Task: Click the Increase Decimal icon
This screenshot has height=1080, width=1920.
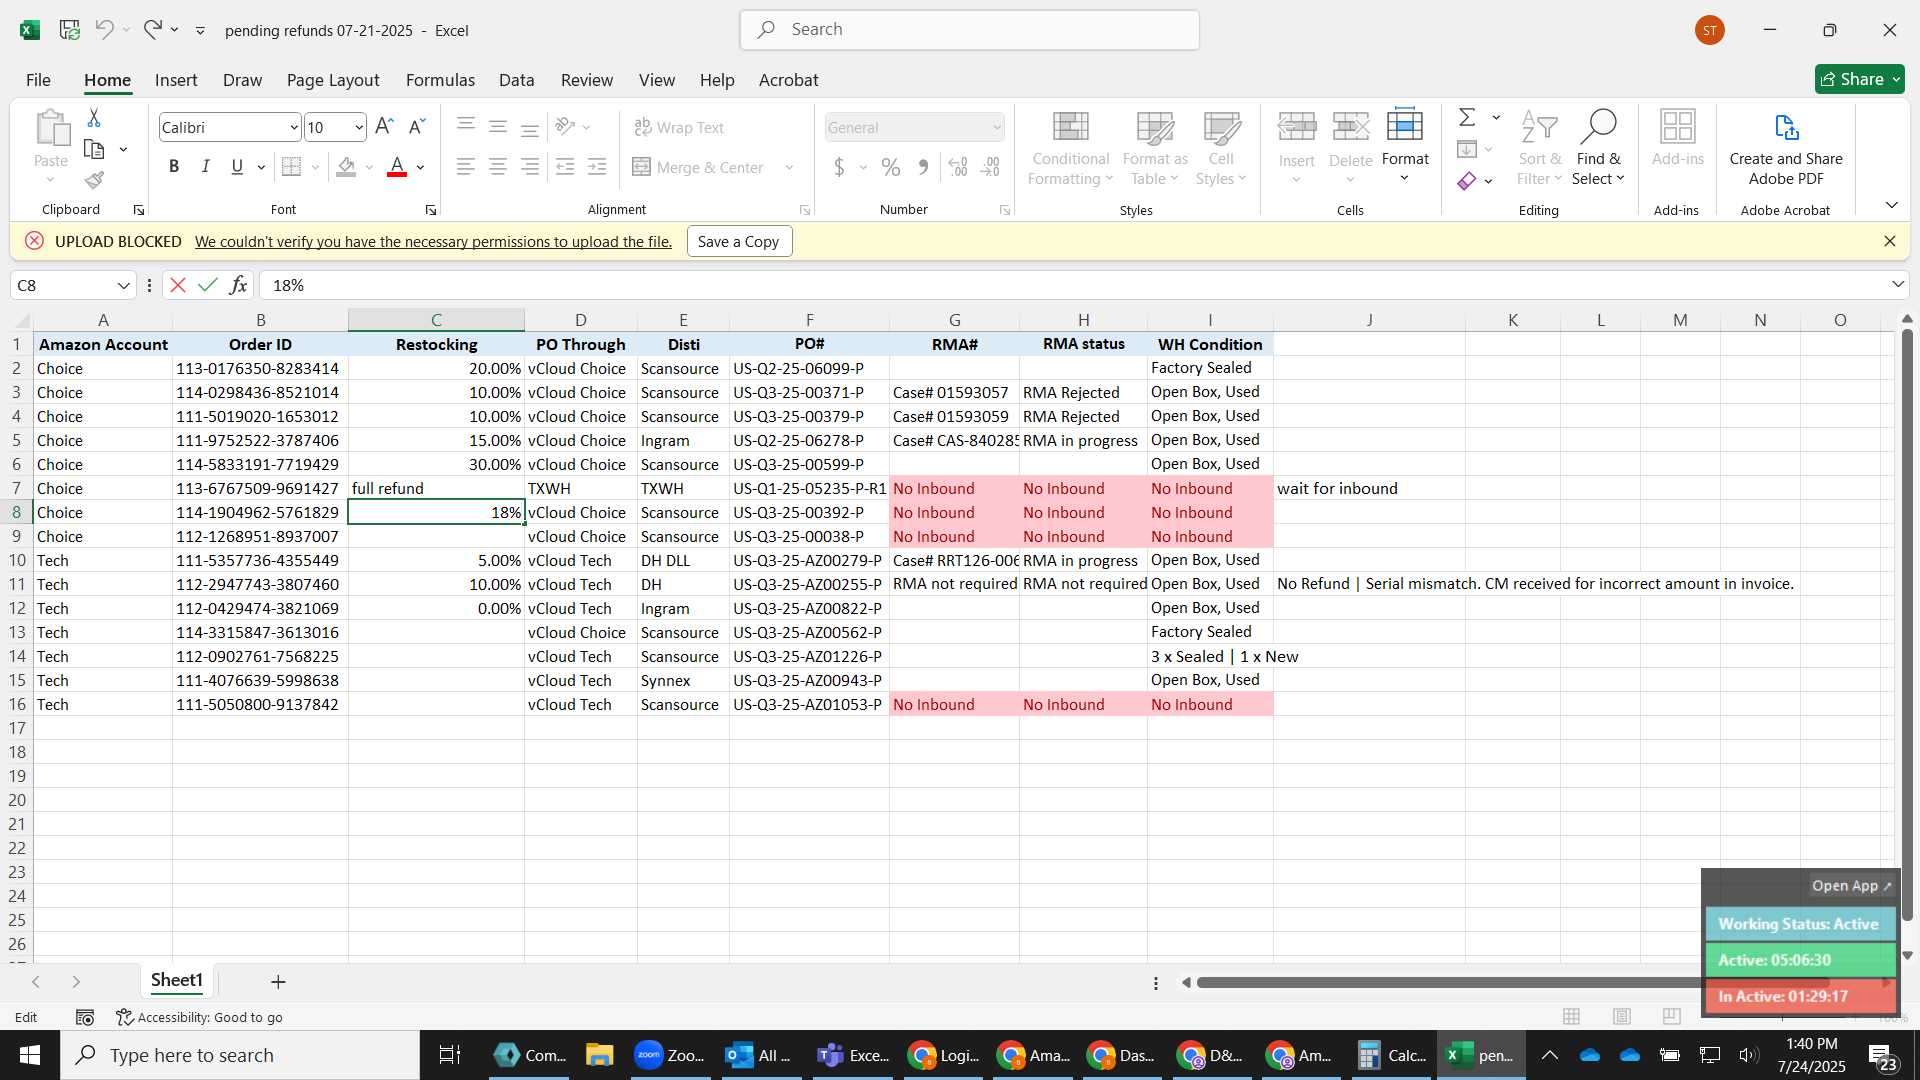Action: click(x=958, y=167)
